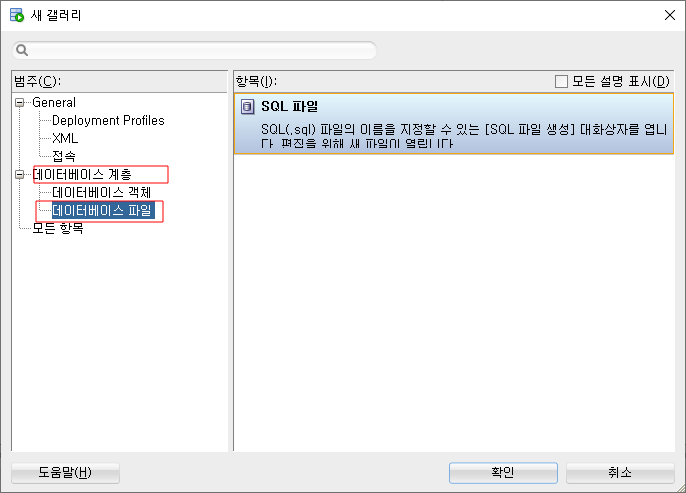Click the 새 갤러리 title bar icon
The width and height of the screenshot is (686, 493).
click(x=17, y=15)
